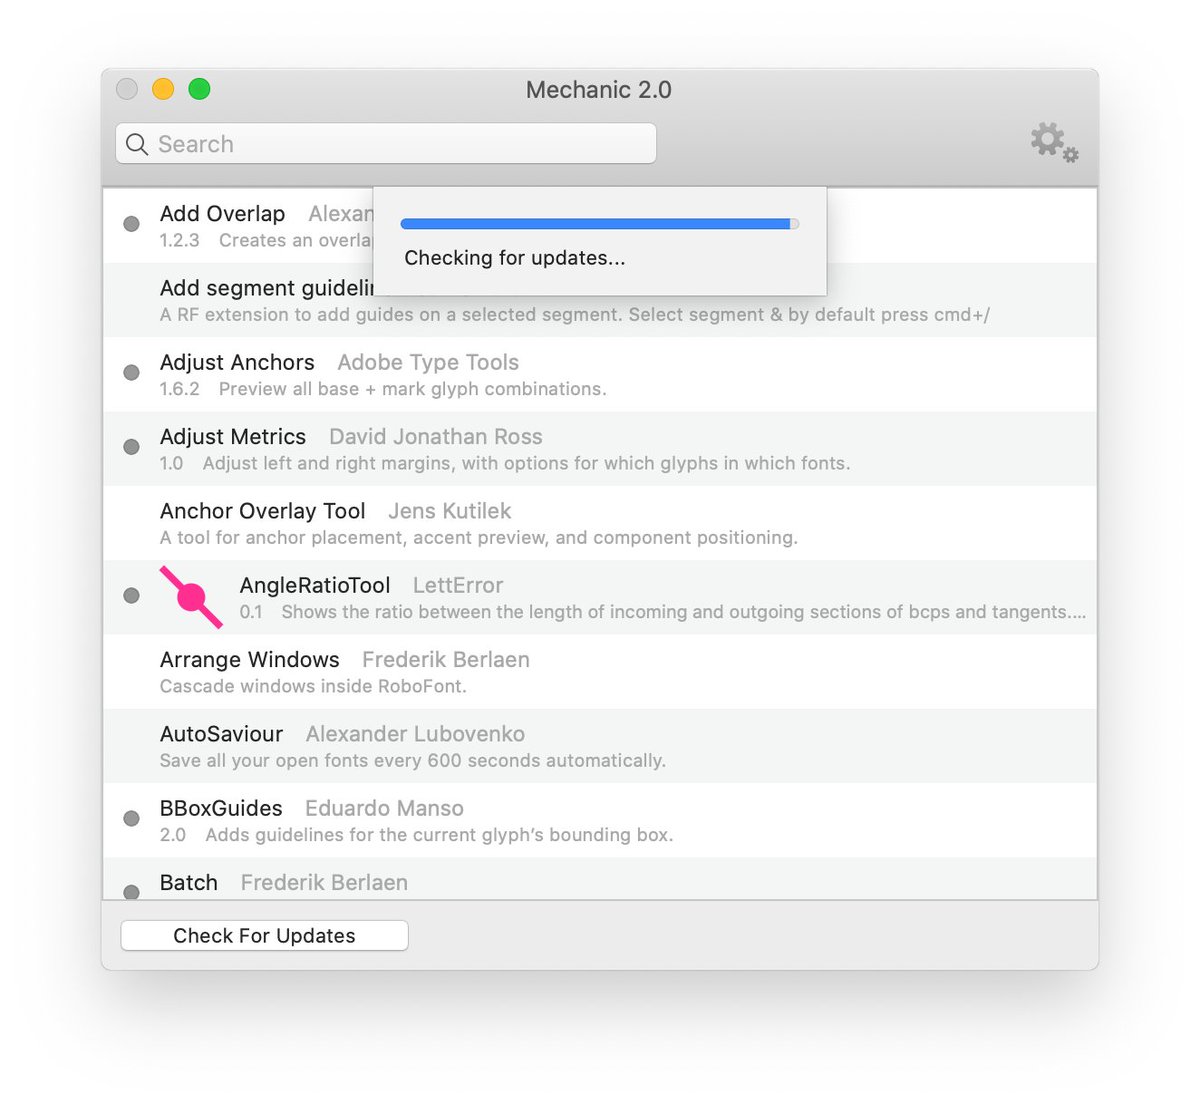Click author name Adobe Type Tools
This screenshot has width=1200, height=1104.
[428, 362]
